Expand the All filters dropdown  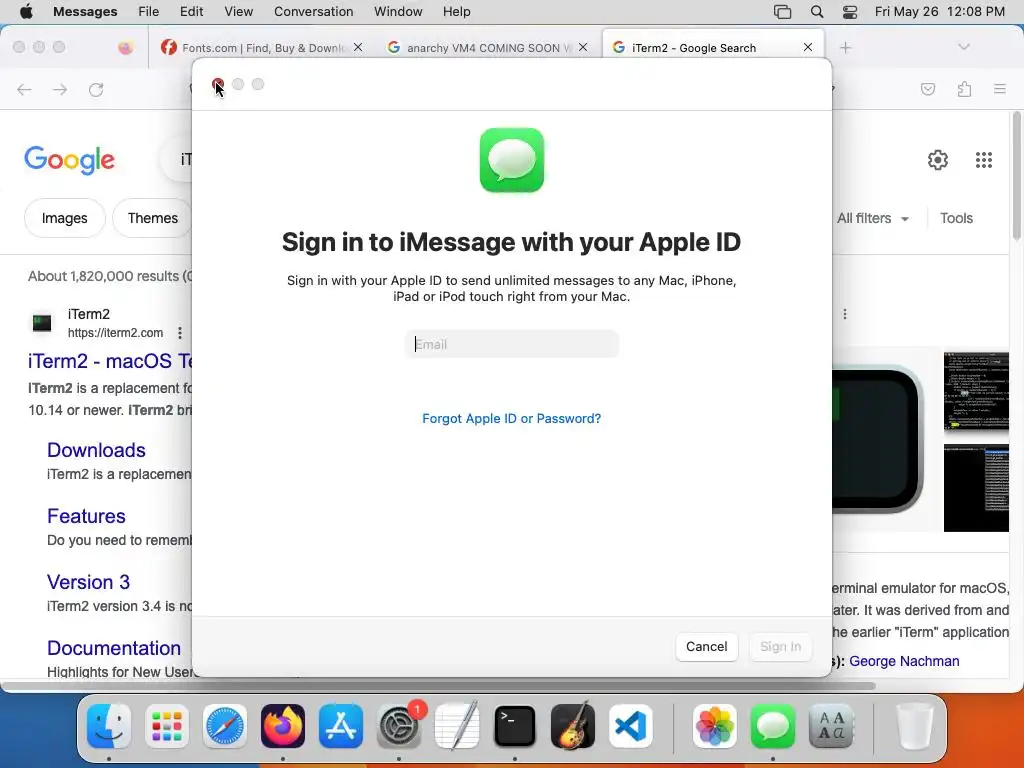point(873,218)
